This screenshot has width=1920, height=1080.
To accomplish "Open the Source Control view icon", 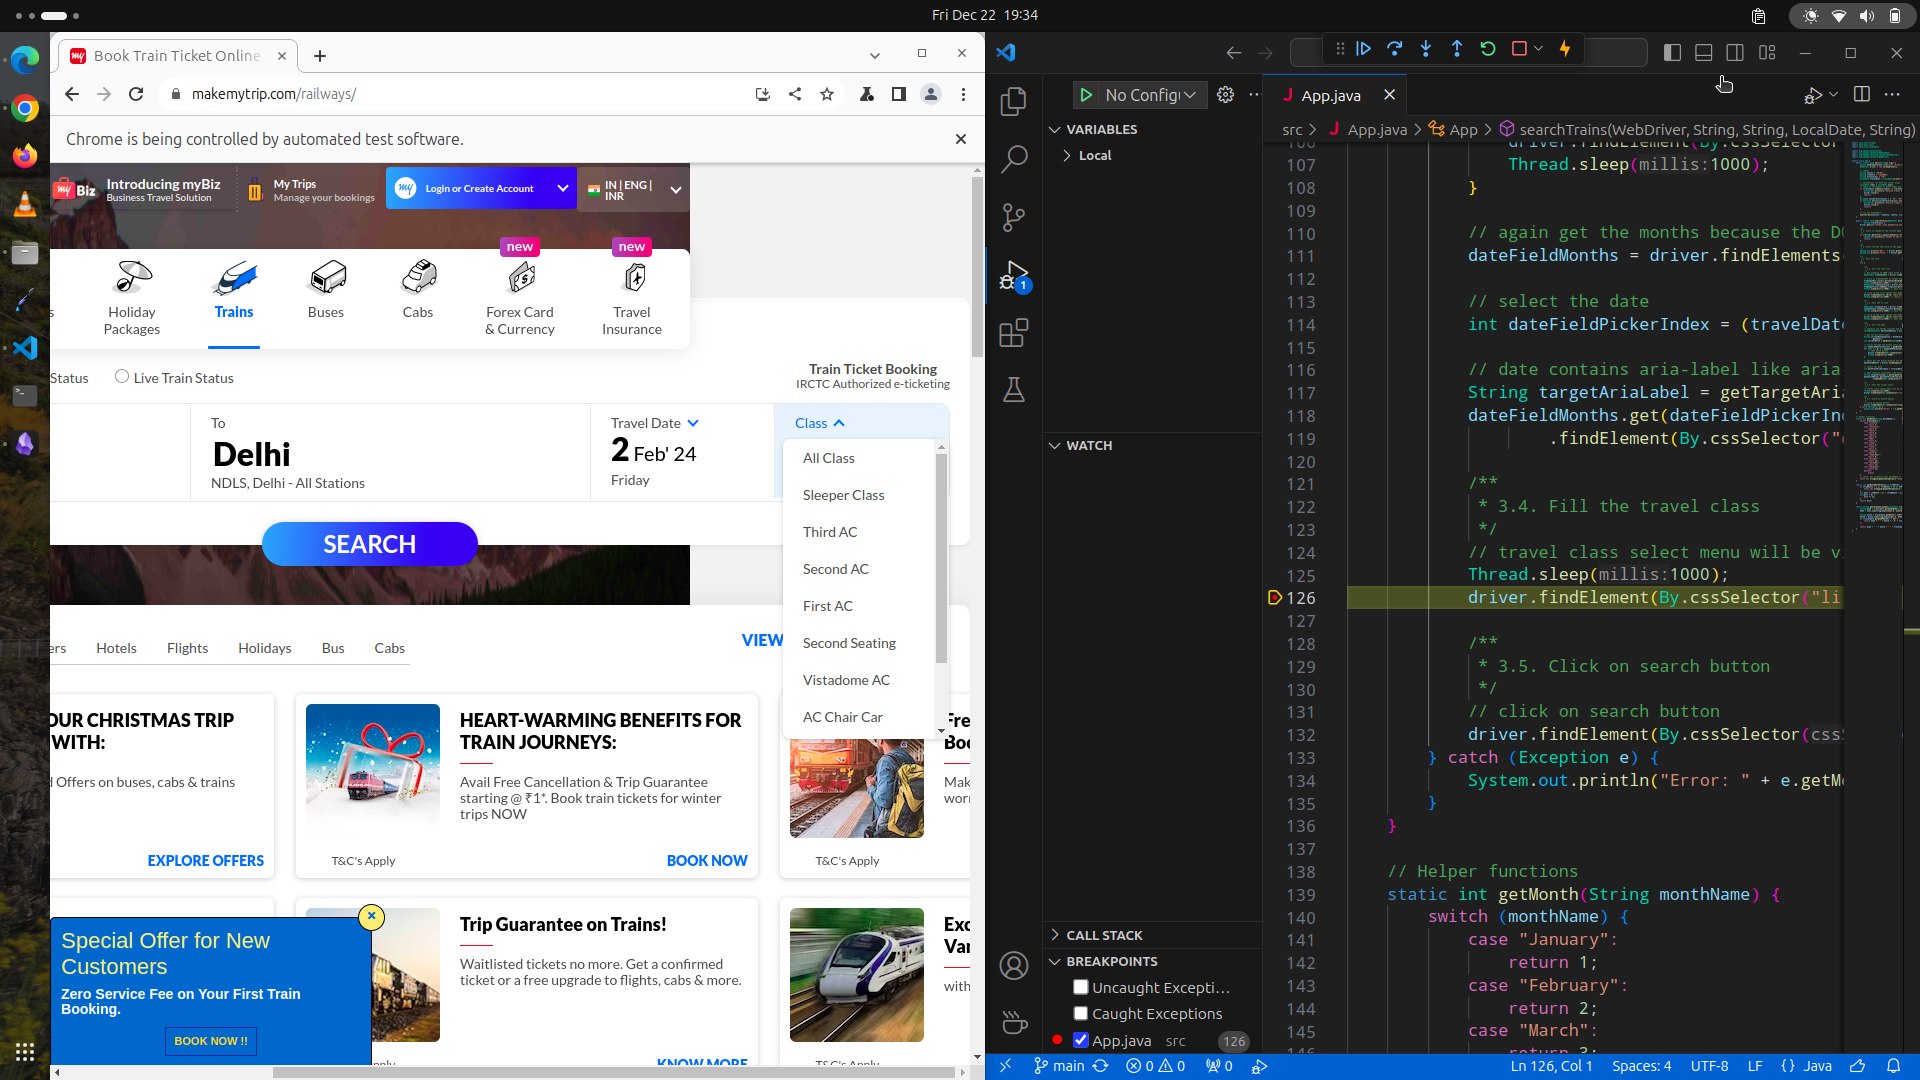I will [1014, 217].
